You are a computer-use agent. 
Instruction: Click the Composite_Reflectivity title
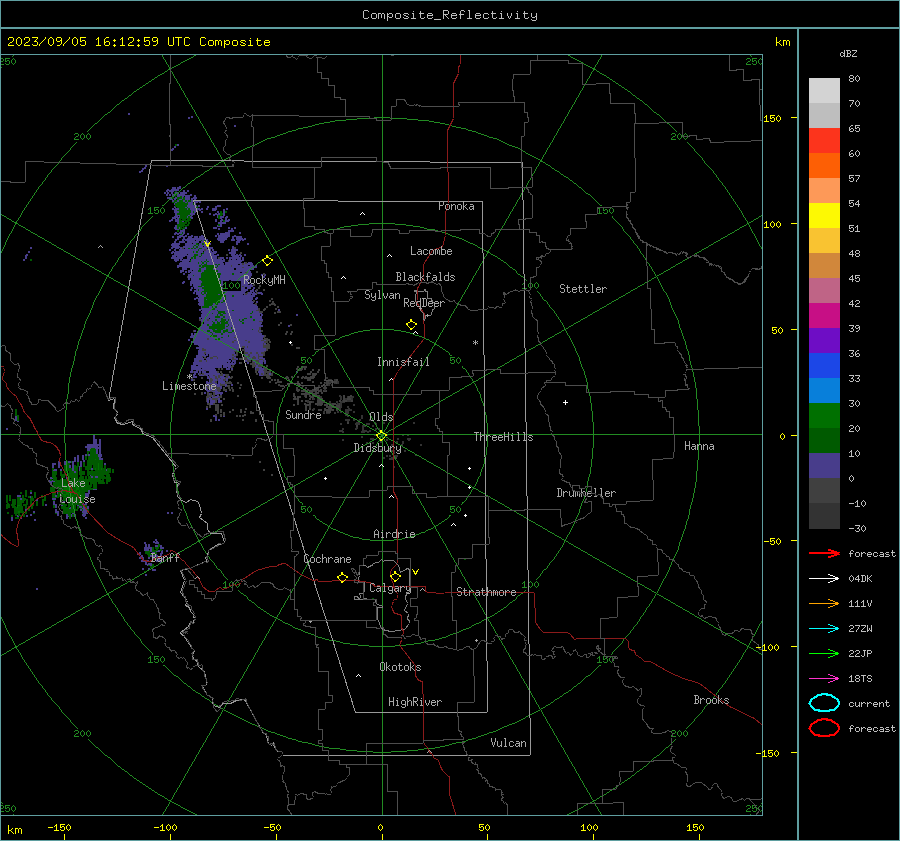[450, 15]
